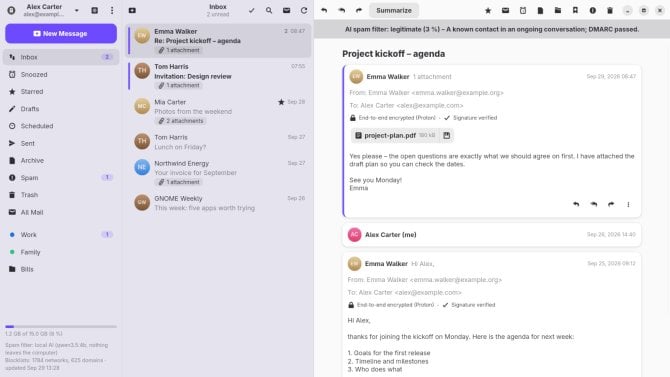Viewport: 670px width, 377px height.
Task: Click the storage usage progress bar
Action: pyautogui.click(x=61, y=327)
